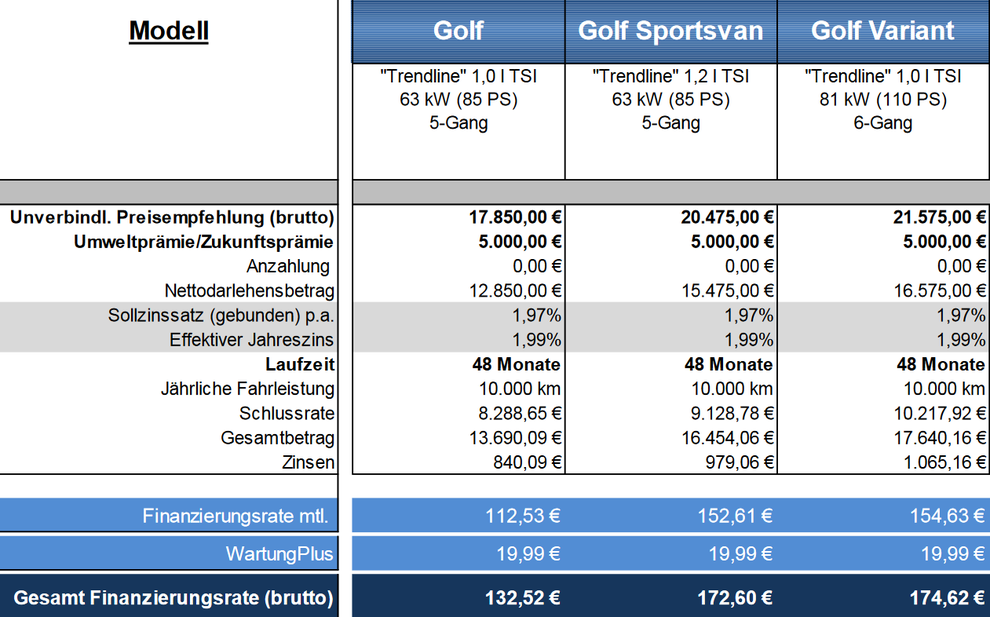Select the Golf WartungPlus 19,99 € cell

[x=528, y=554]
